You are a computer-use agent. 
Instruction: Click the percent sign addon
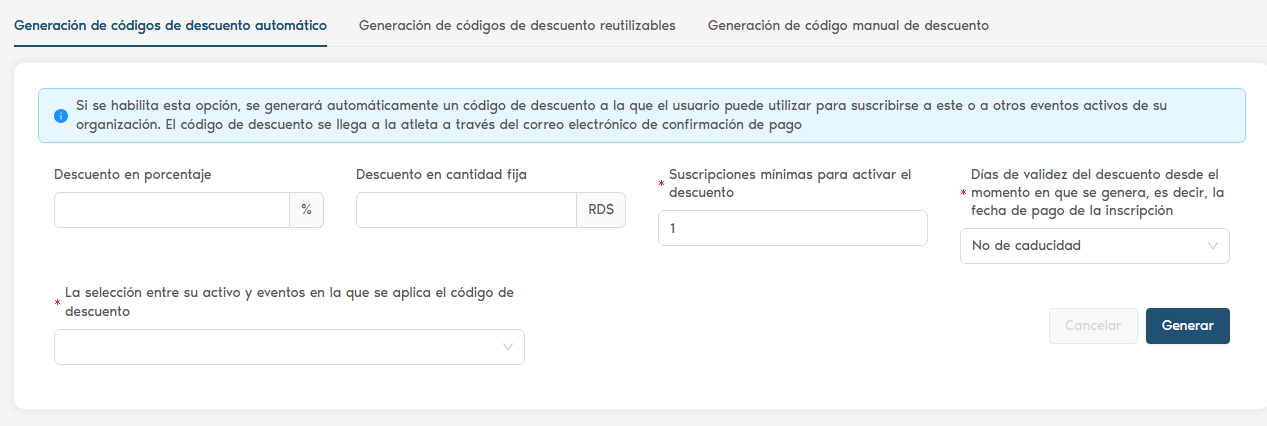[x=307, y=210]
